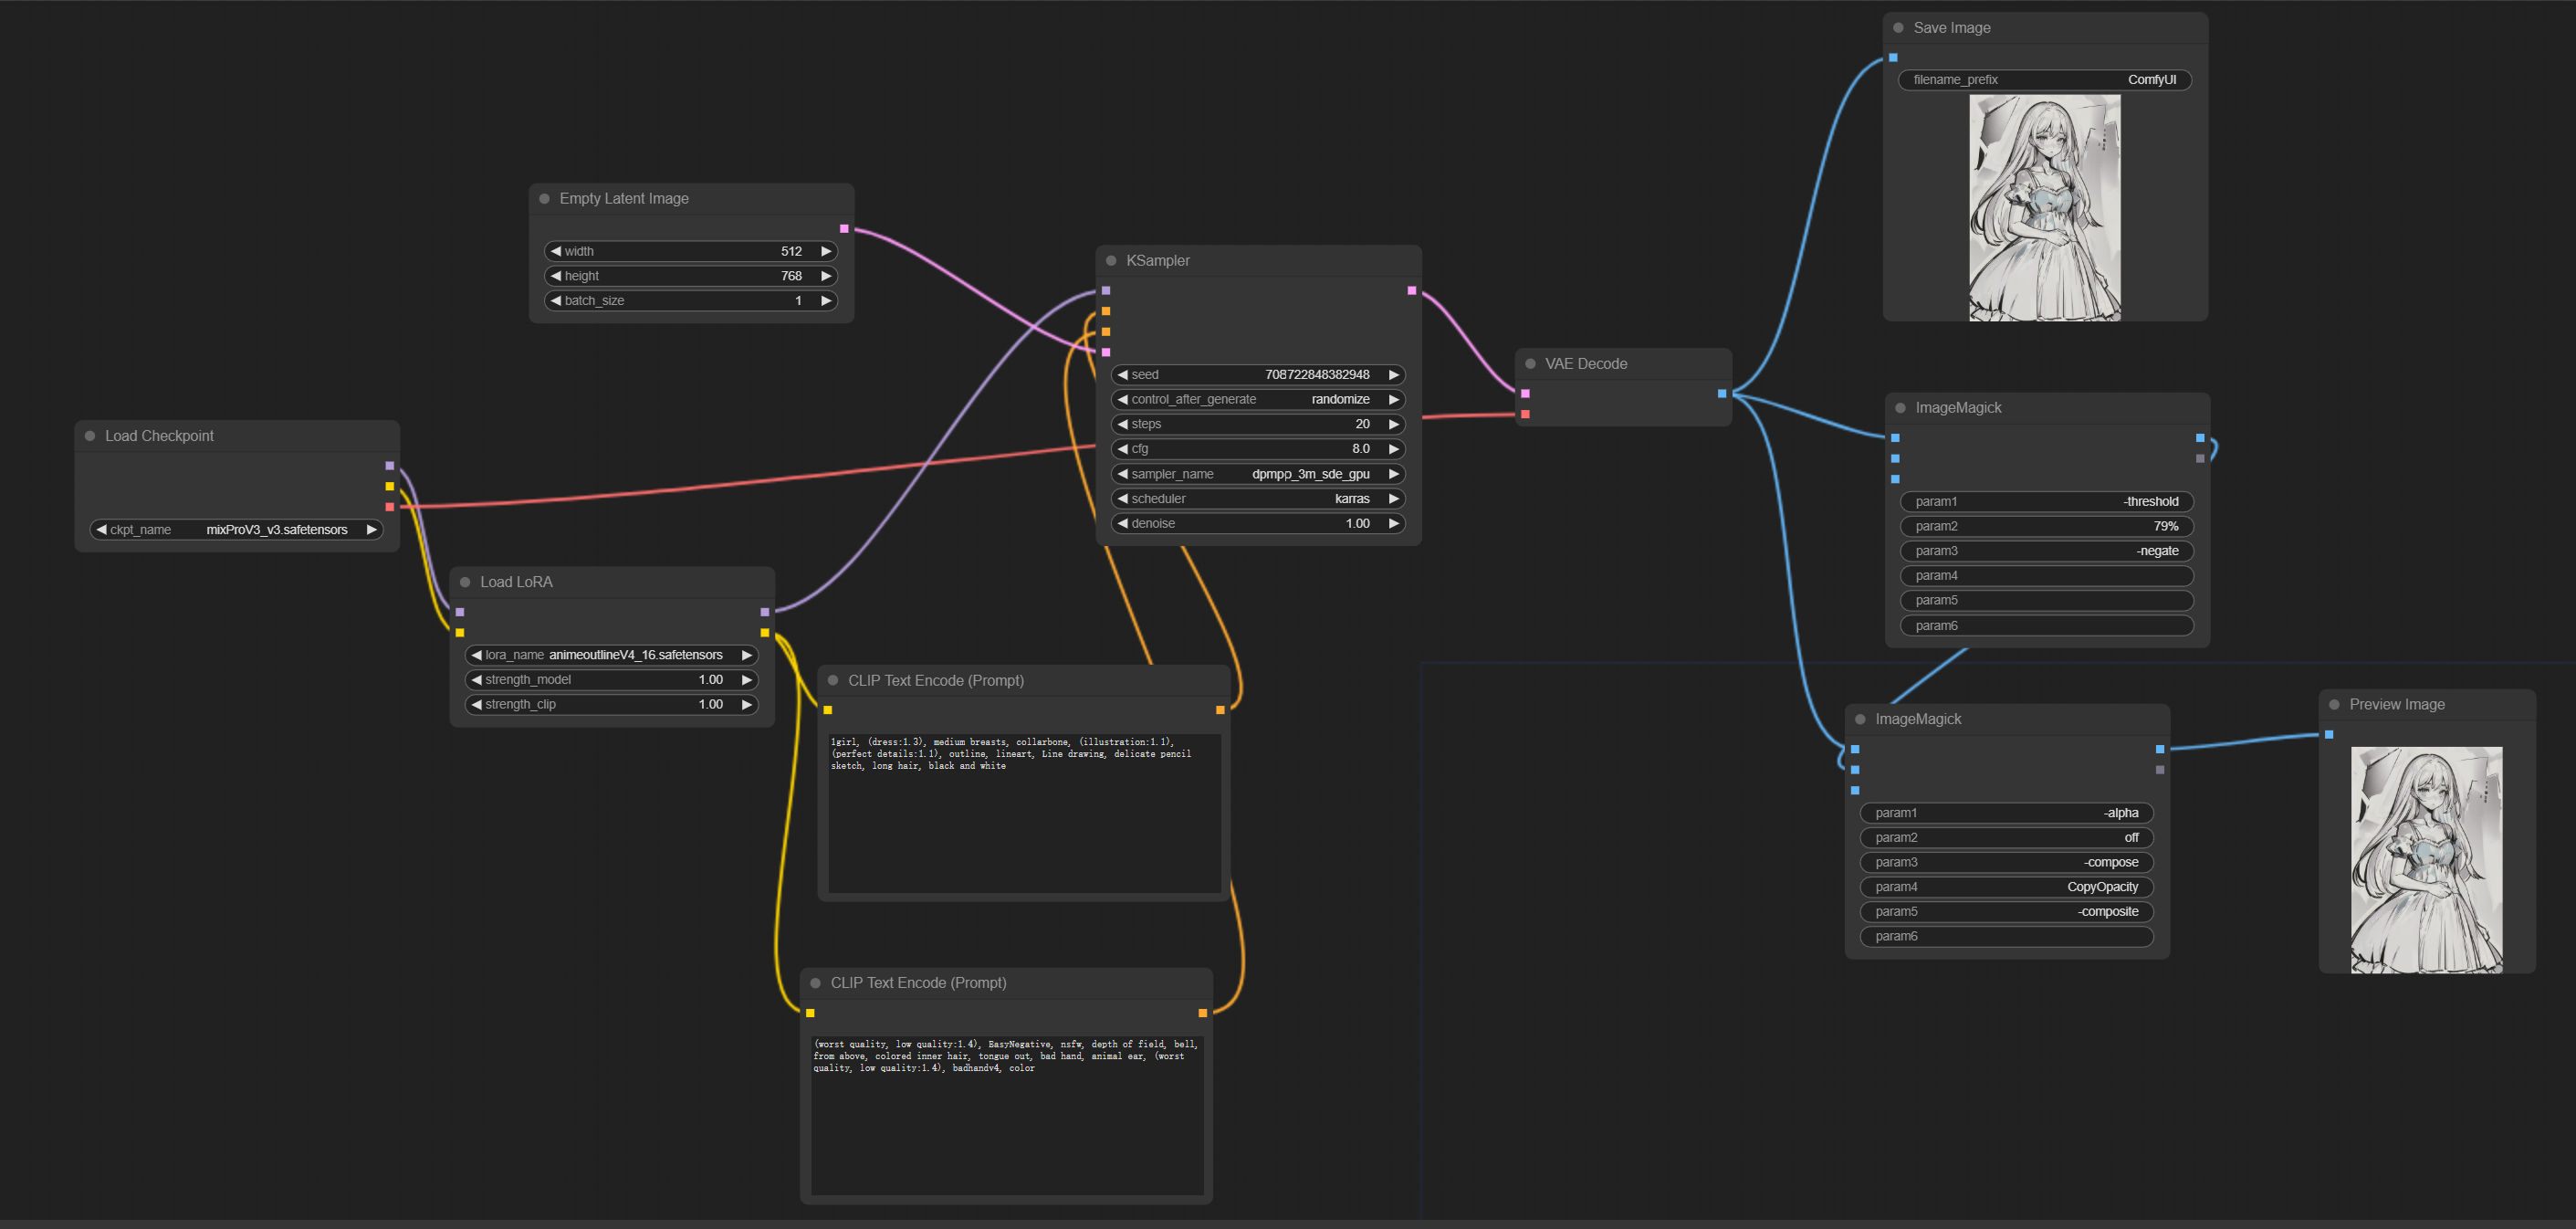Click the filename_prefix ComfyUI field
The height and width of the screenshot is (1229, 2576).
click(x=2043, y=80)
